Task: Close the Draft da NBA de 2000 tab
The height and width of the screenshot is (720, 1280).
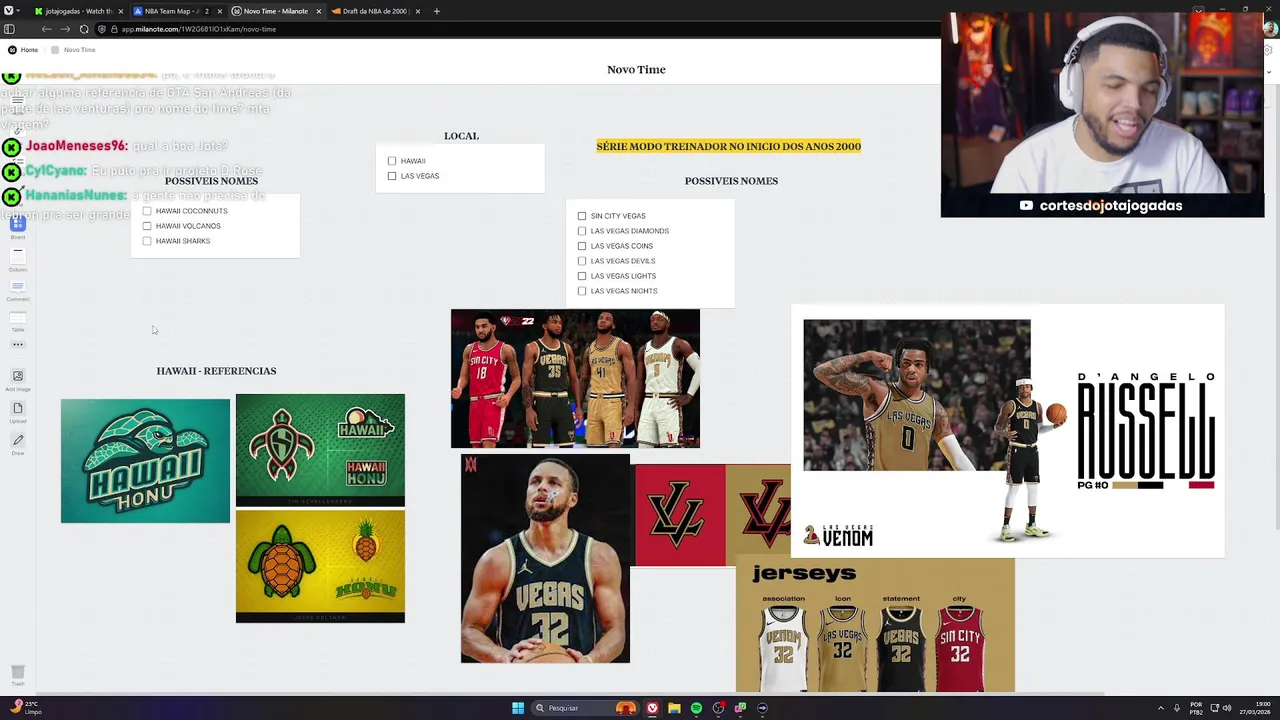Action: [418, 11]
